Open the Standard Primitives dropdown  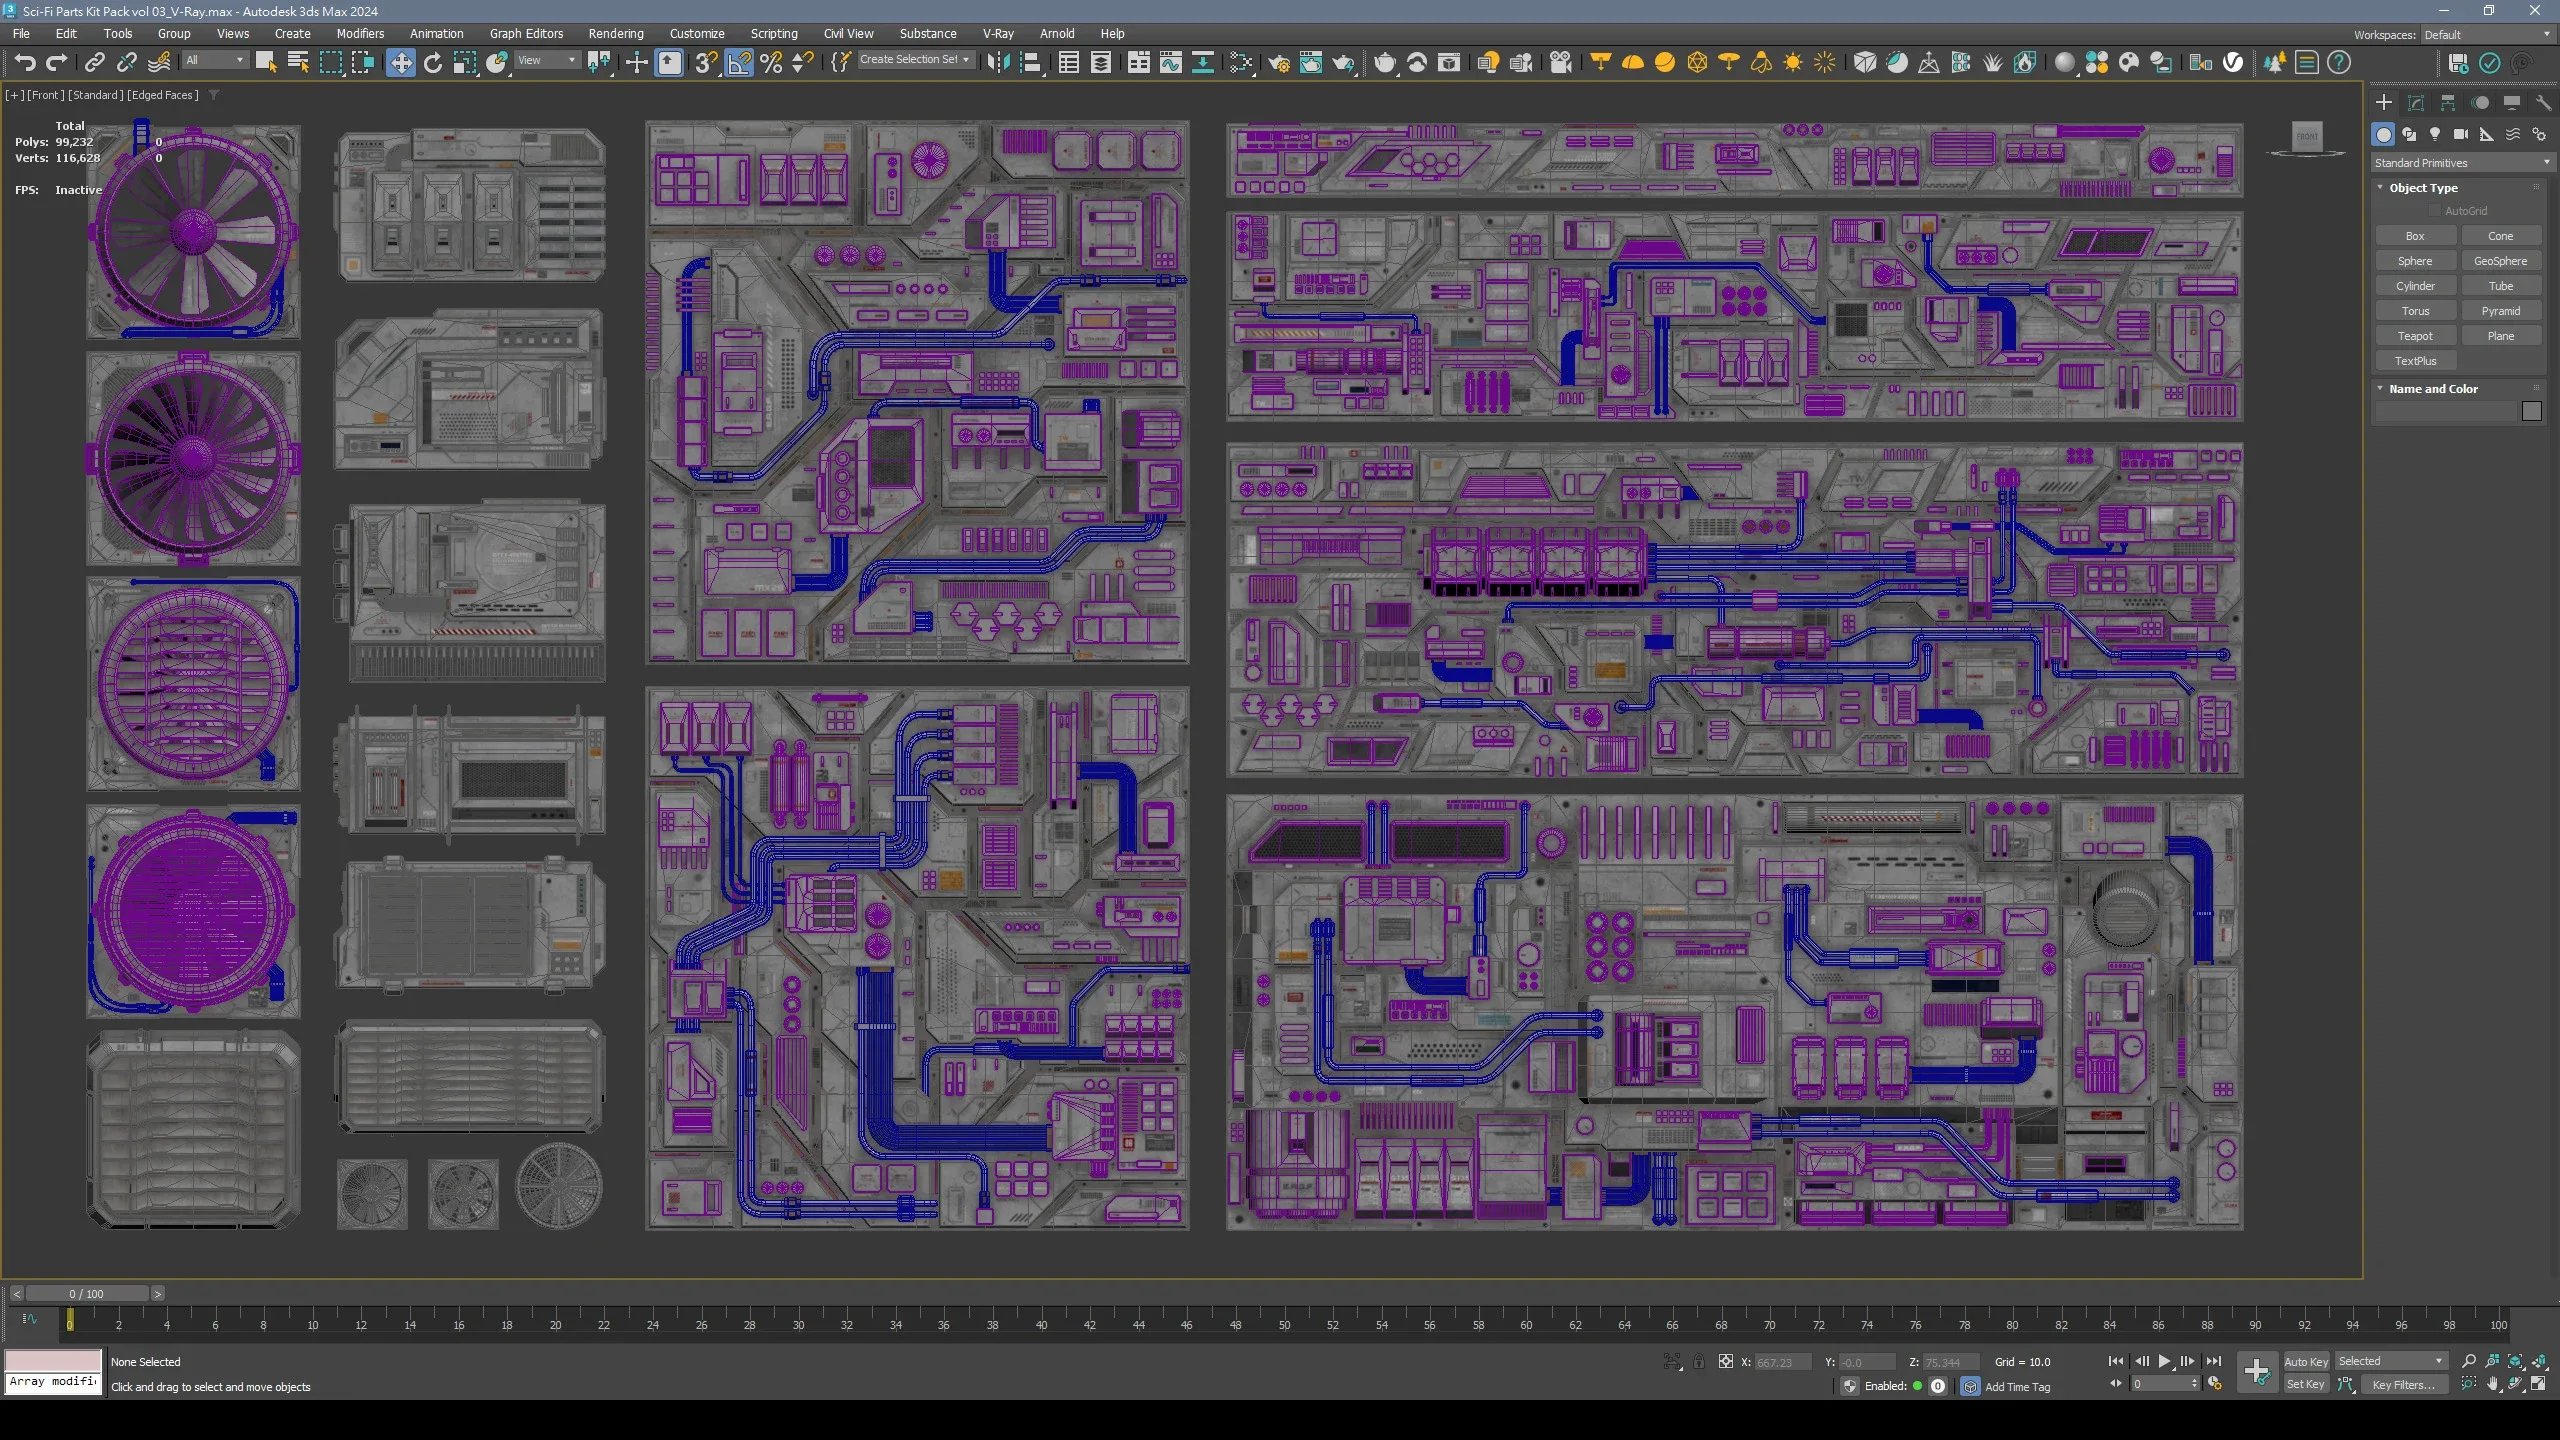click(x=2460, y=163)
